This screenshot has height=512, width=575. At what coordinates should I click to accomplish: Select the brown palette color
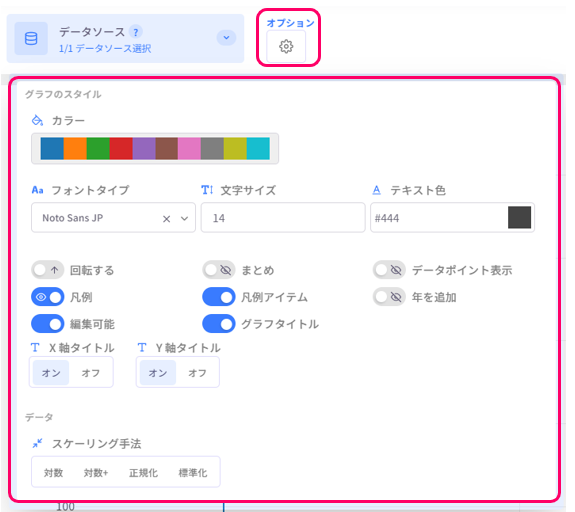[x=166, y=149]
